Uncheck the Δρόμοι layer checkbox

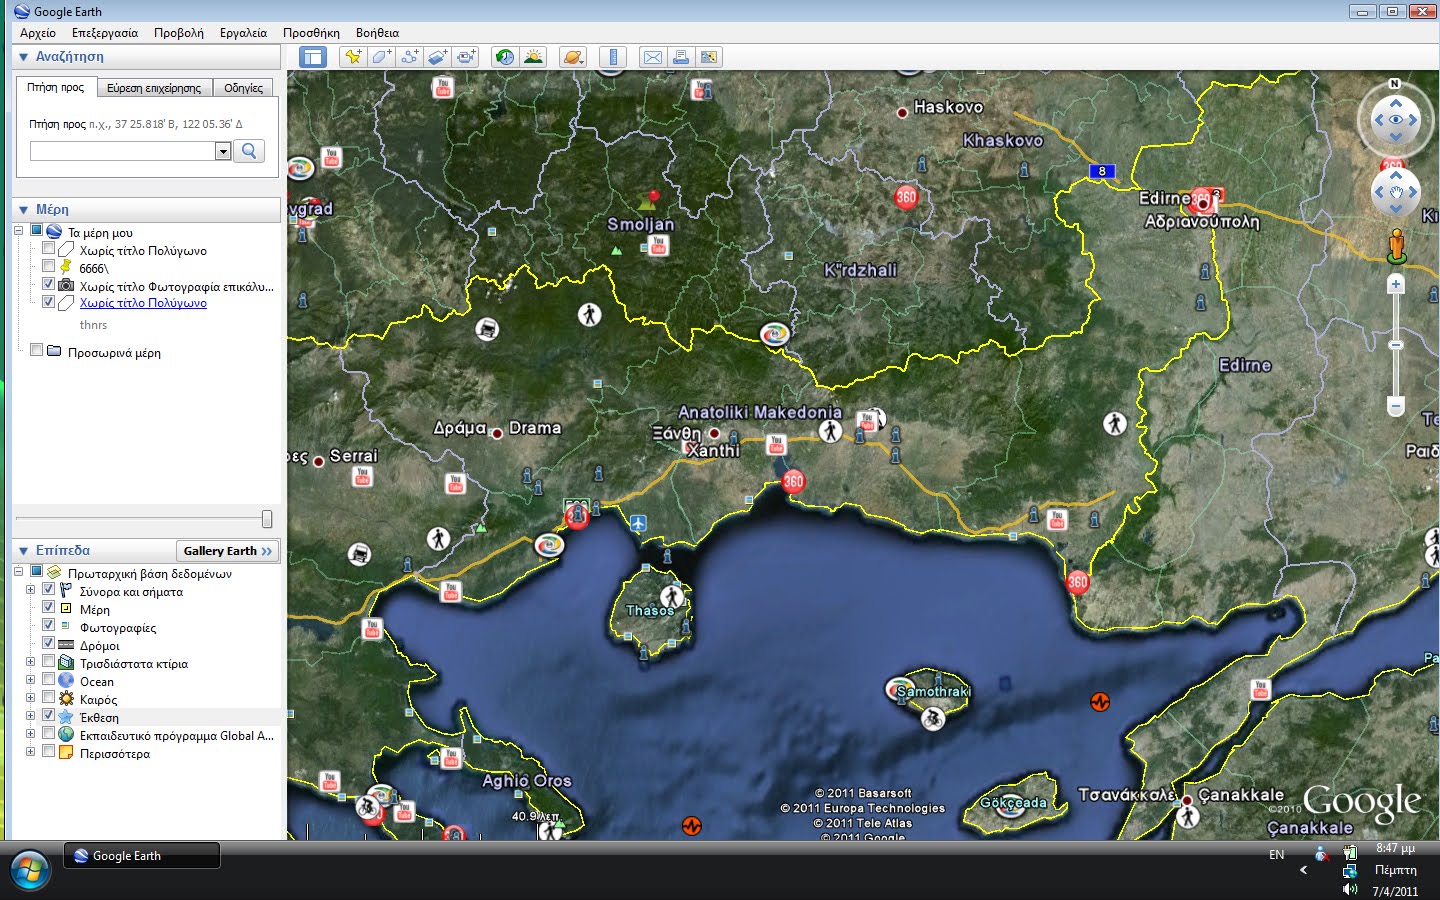click(48, 643)
